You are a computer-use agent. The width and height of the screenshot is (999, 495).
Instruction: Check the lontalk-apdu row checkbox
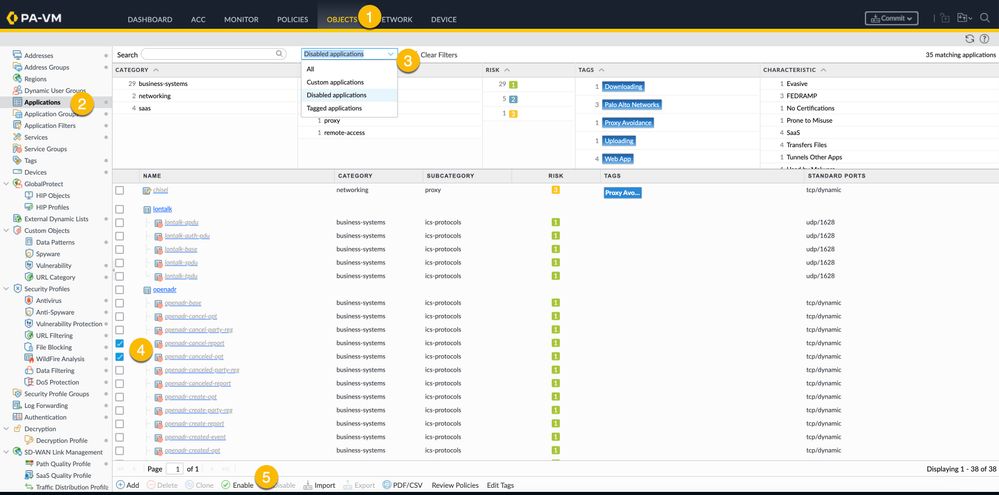coord(120,222)
